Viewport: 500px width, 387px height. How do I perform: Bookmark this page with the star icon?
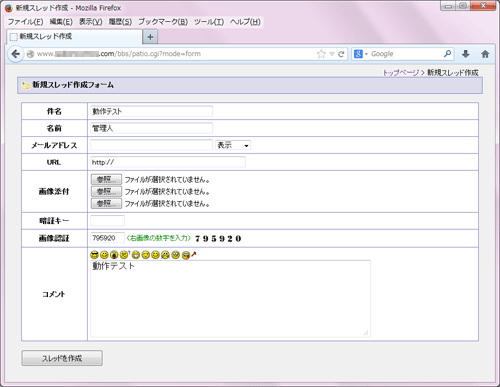pos(321,54)
